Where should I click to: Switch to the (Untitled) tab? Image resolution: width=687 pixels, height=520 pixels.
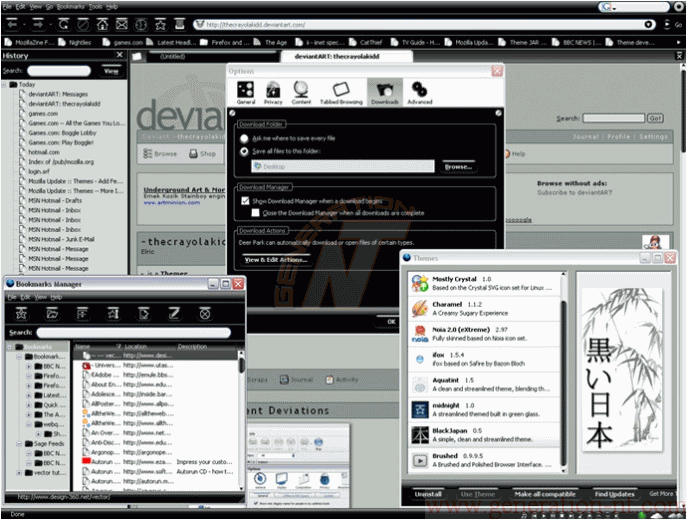coord(212,57)
